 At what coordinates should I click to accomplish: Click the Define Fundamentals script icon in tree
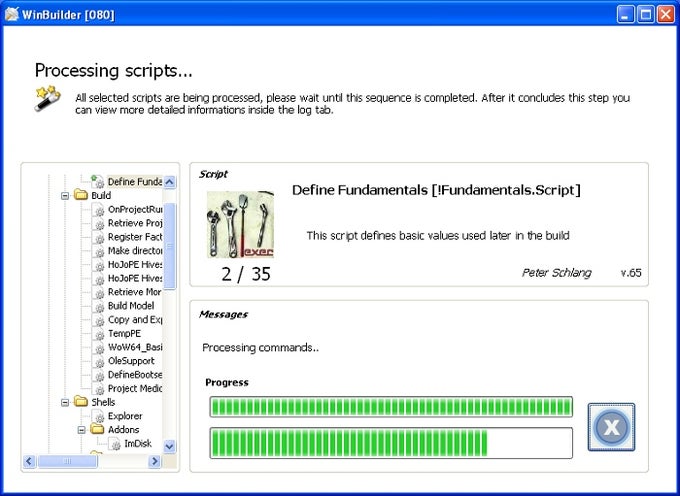coord(98,181)
